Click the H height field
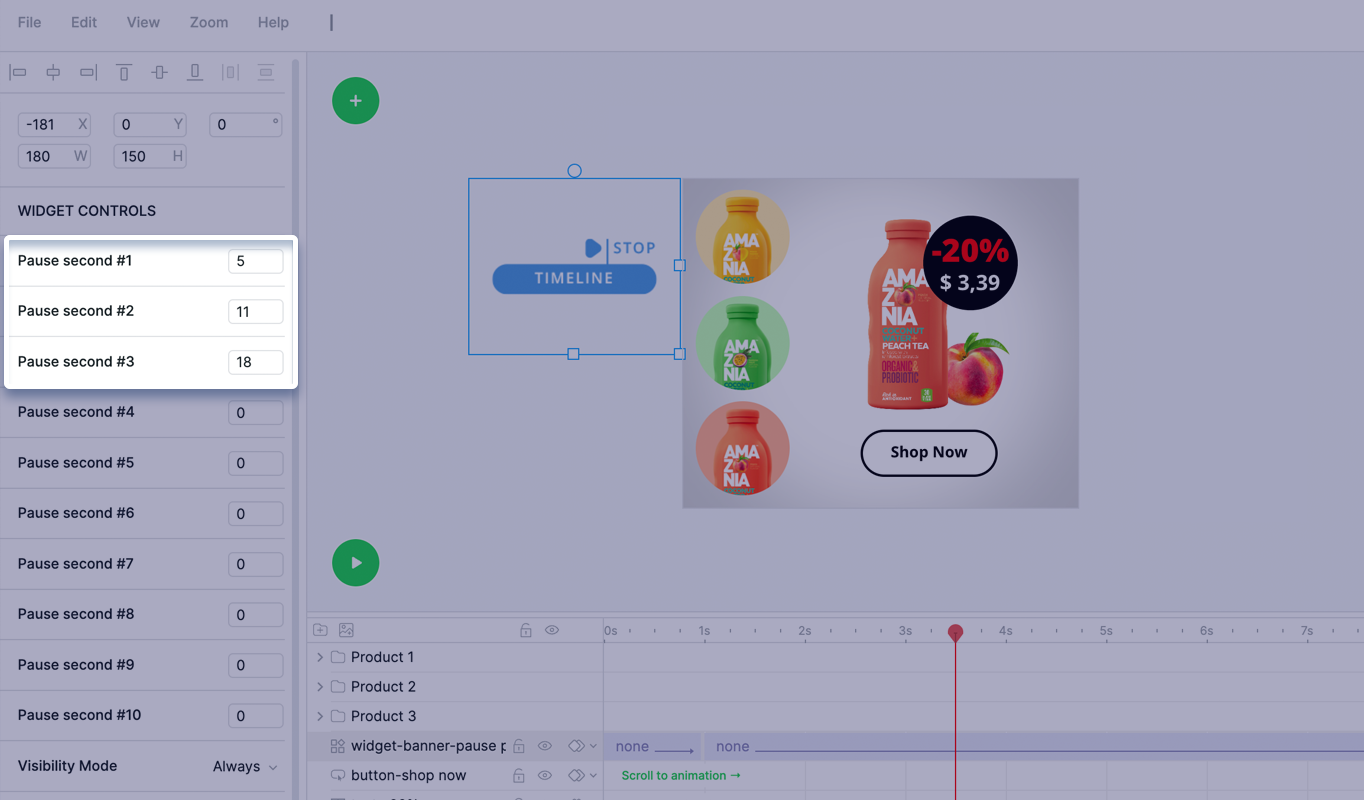Viewport: 1364px width, 800px height. 150,156
